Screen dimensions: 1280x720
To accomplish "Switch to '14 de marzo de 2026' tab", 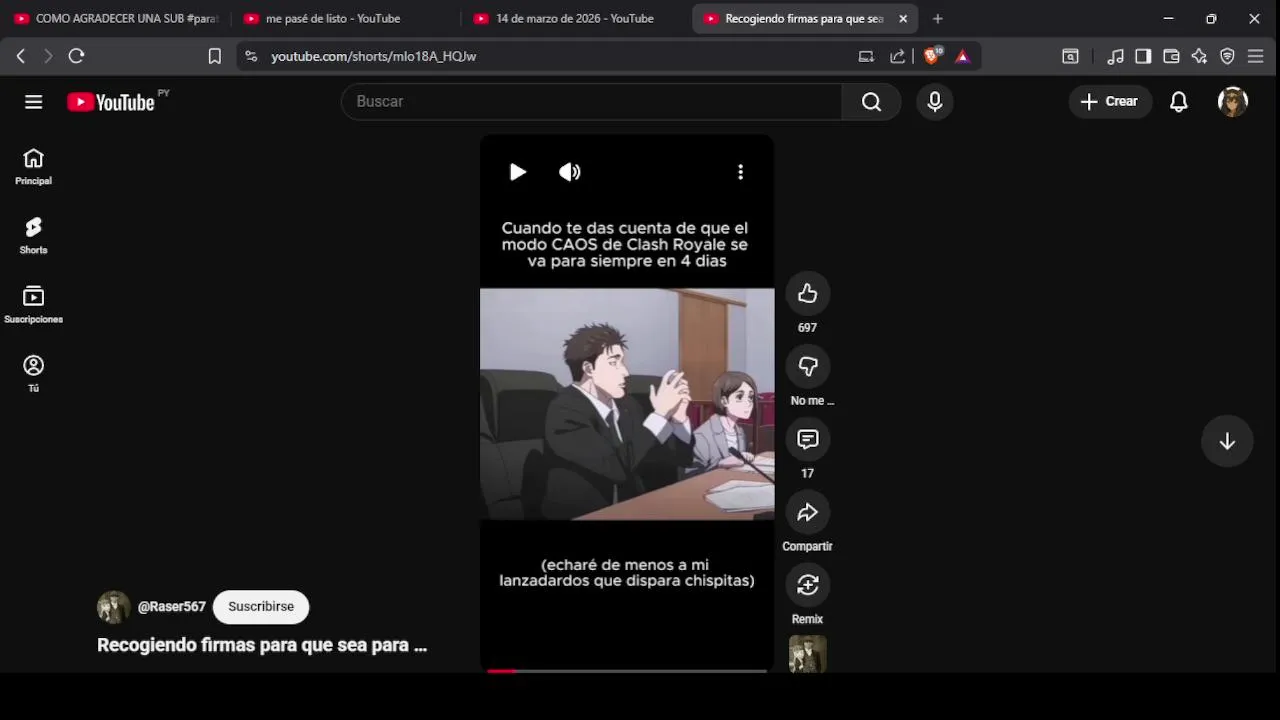I will (574, 19).
